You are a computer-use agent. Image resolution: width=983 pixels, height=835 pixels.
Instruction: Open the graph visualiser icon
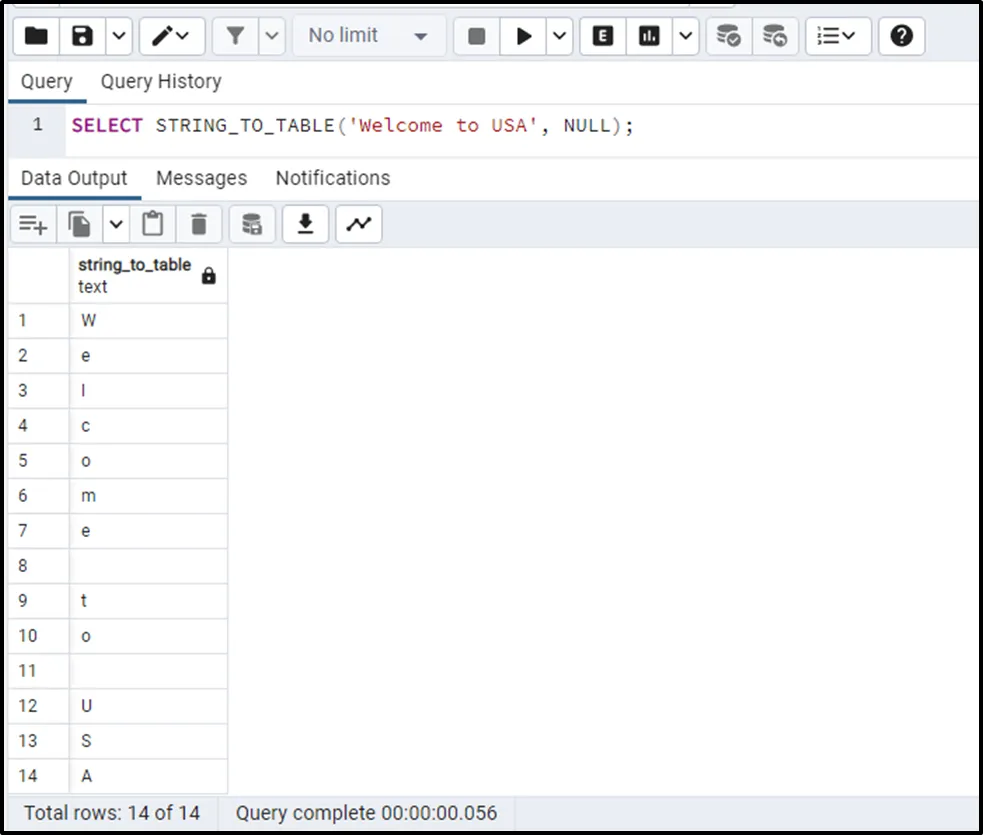(358, 225)
